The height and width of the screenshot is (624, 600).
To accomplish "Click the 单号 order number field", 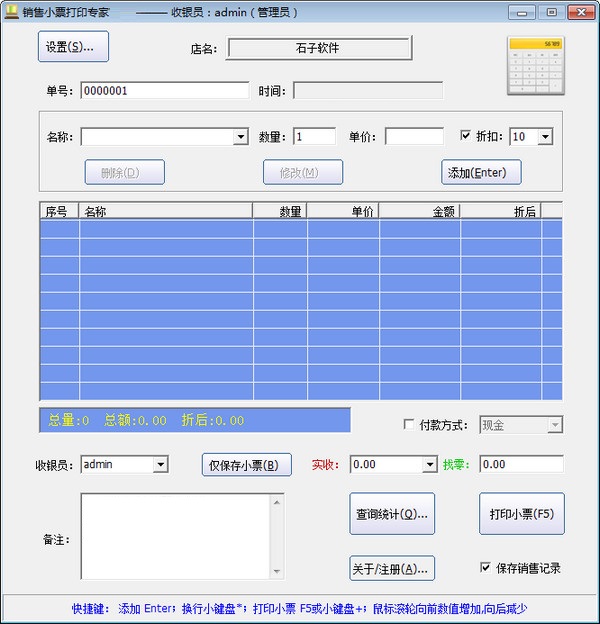I will tap(164, 90).
